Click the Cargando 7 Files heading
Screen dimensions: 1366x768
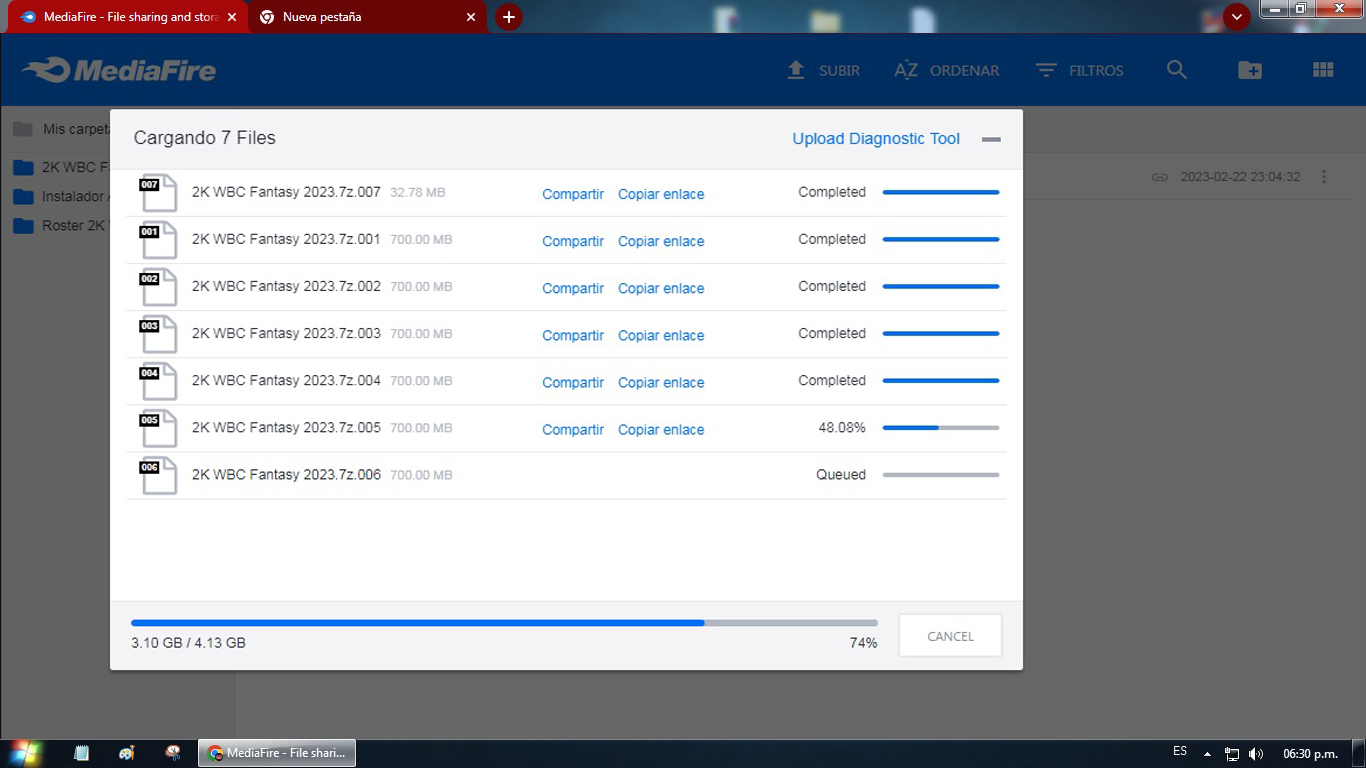[205, 138]
